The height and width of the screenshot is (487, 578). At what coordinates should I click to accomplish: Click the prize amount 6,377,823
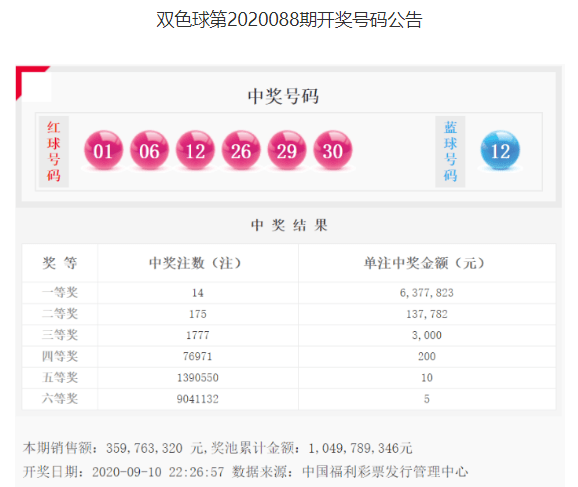pos(427,293)
